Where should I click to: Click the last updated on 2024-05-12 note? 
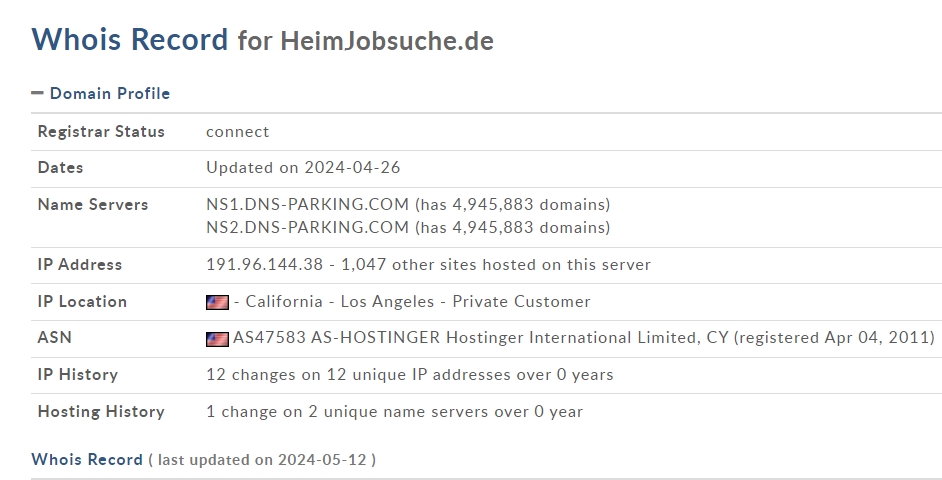tap(262, 460)
